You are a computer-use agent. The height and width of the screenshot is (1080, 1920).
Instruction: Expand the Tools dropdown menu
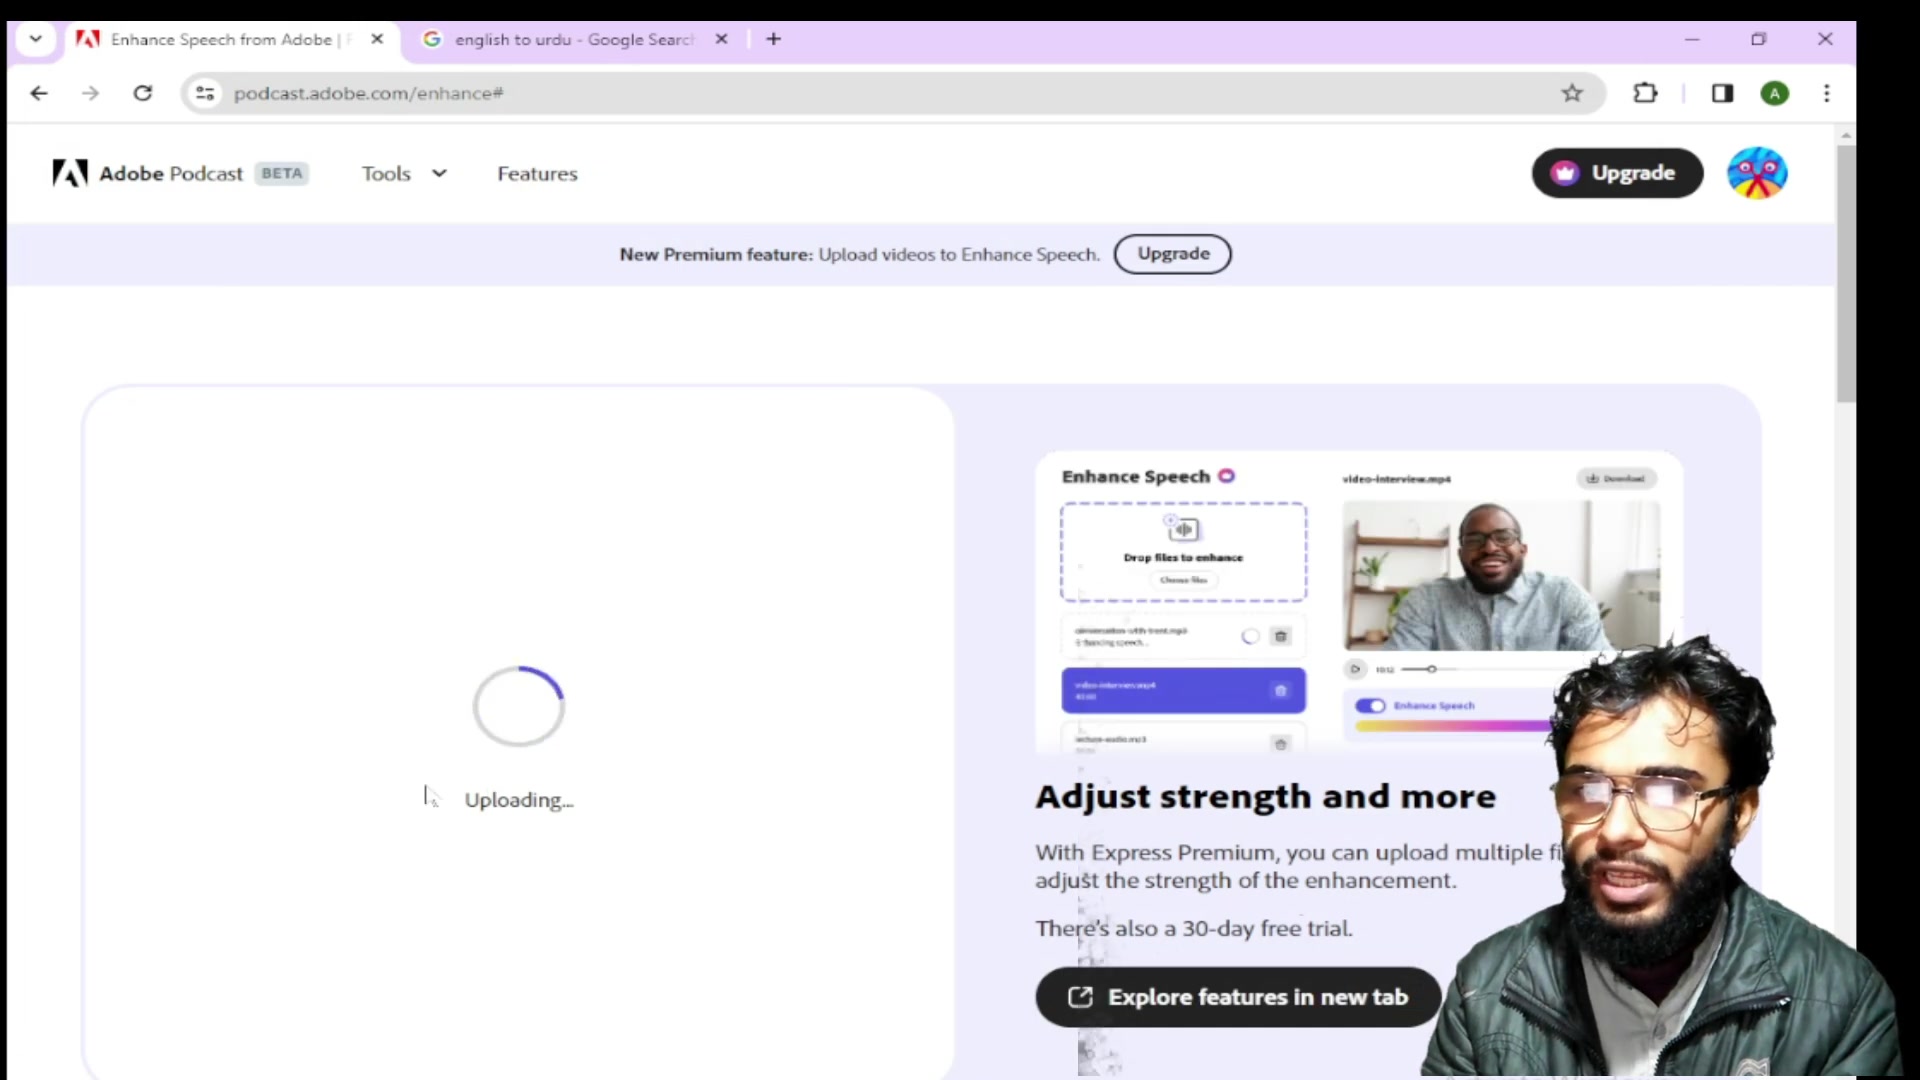coord(404,173)
